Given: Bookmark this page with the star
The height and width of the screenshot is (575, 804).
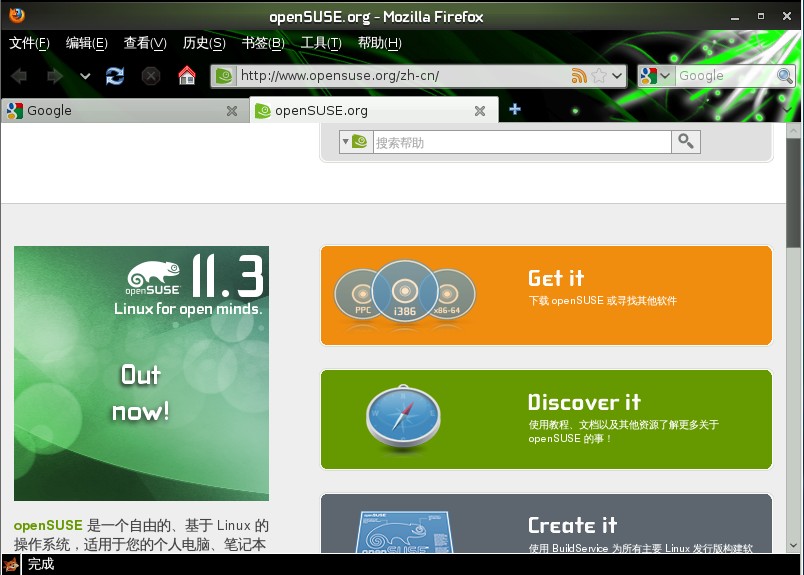Looking at the screenshot, I should tap(598, 76).
